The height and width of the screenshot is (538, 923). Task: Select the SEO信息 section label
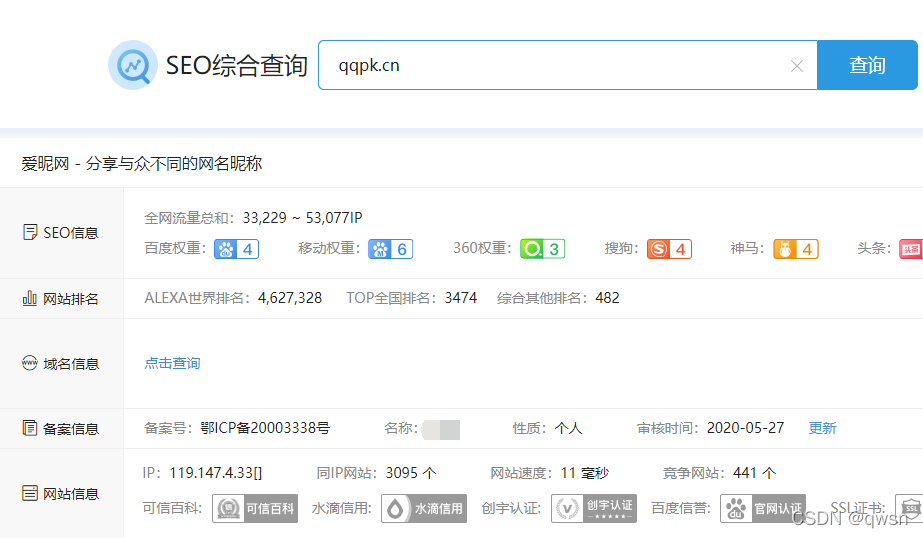point(71,233)
